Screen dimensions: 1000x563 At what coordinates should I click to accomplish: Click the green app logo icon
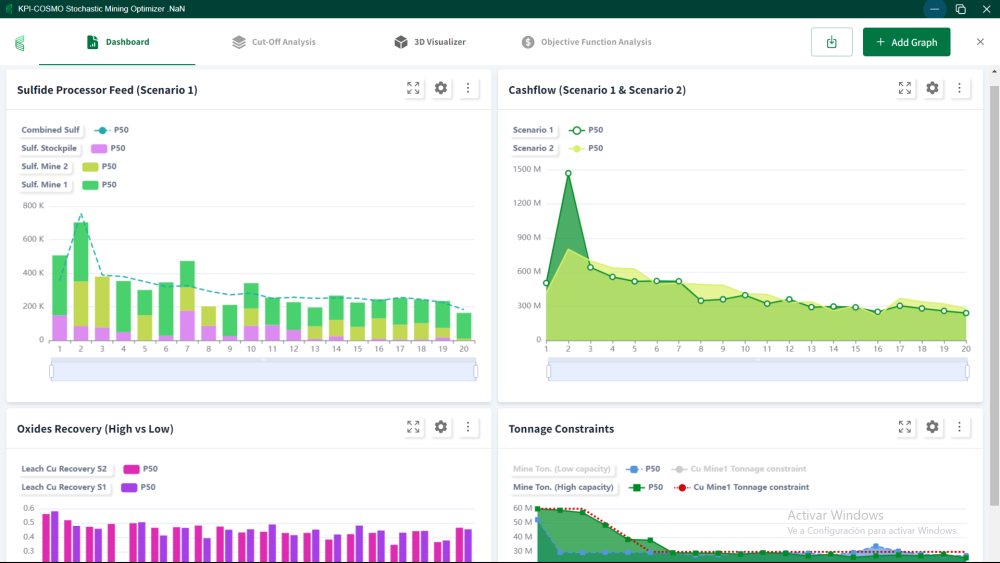click(x=20, y=43)
